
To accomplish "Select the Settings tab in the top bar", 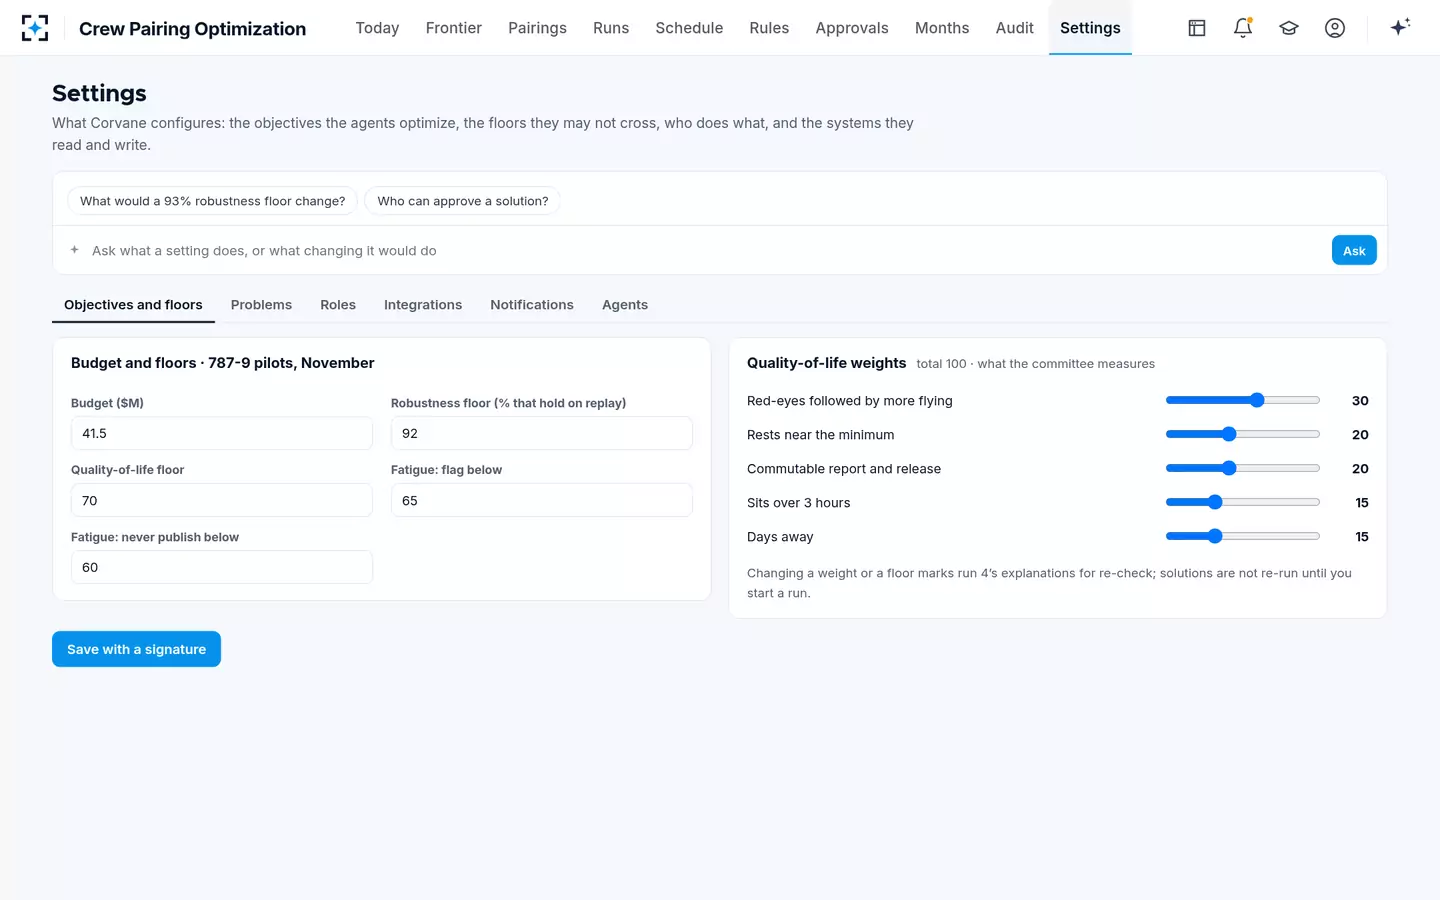I will [x=1090, y=28].
